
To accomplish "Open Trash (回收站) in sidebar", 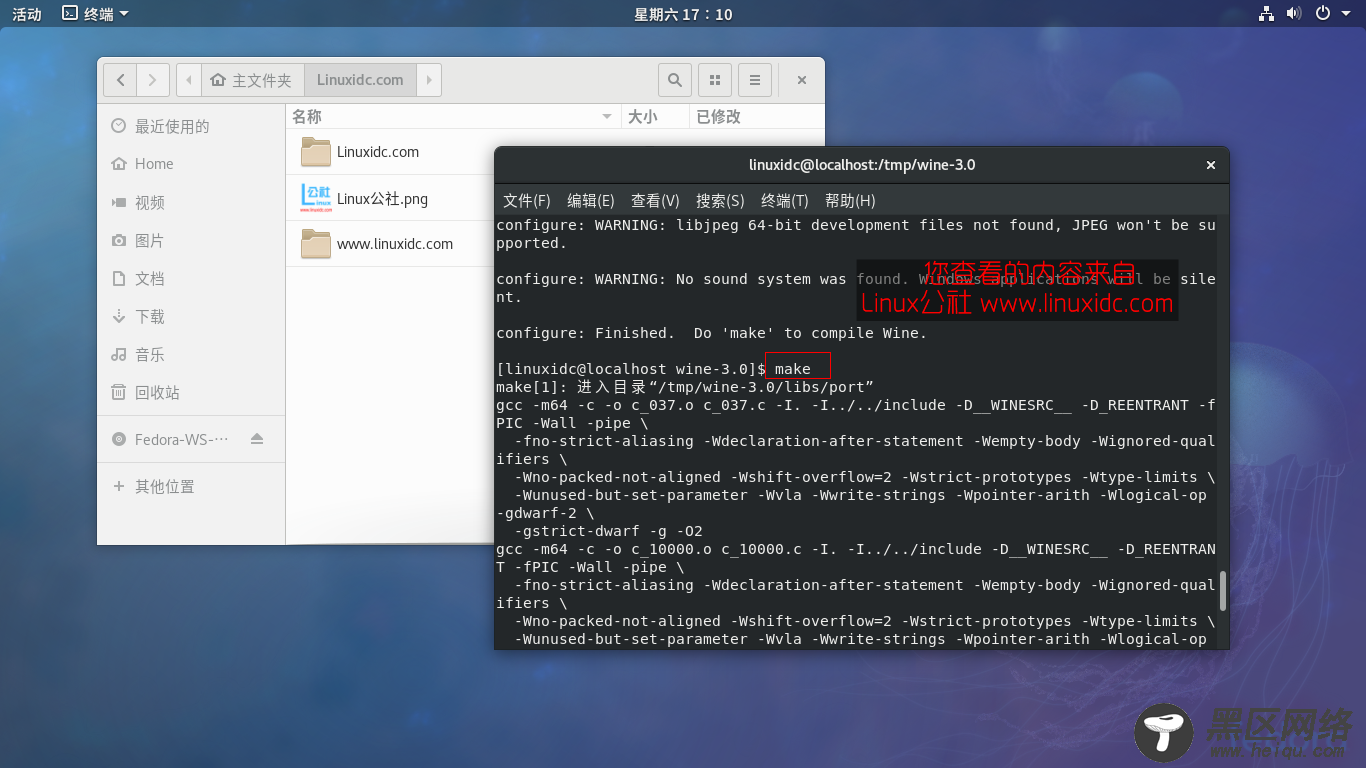I will [x=191, y=392].
